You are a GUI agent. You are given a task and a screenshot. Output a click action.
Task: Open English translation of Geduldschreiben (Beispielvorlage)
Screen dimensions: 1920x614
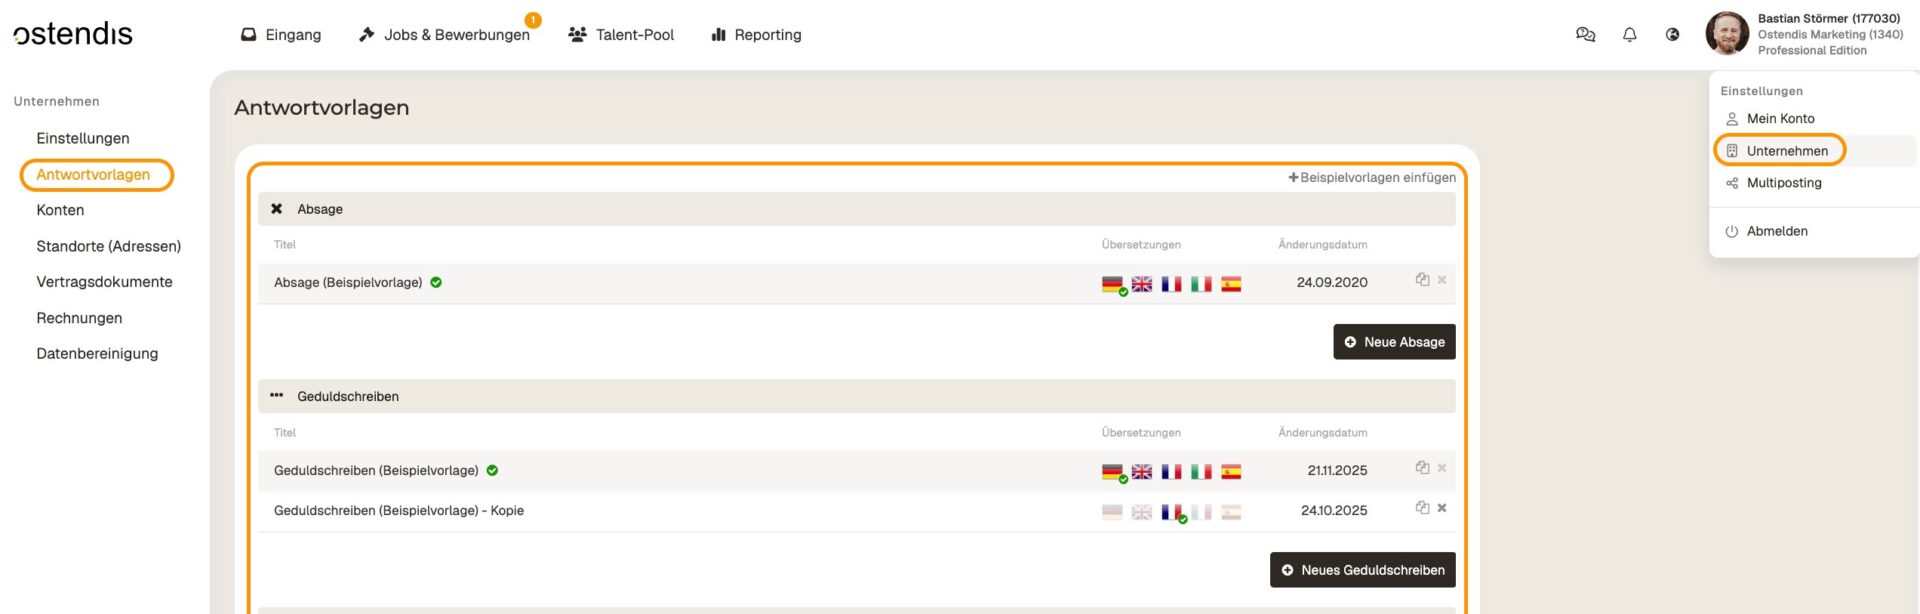[1141, 472]
